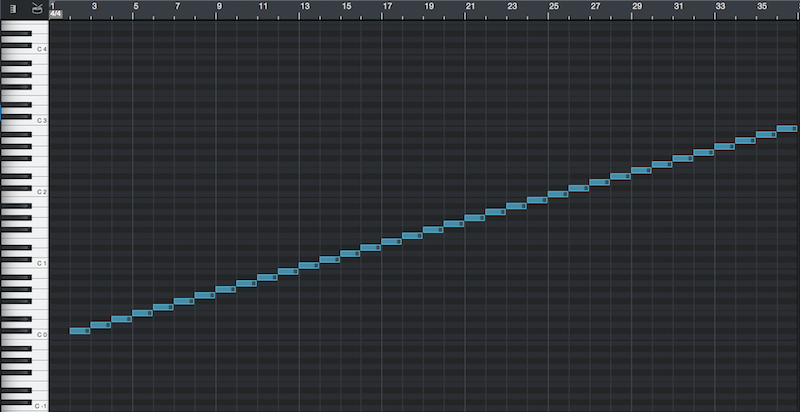Switch to drum view icon

point(37,8)
